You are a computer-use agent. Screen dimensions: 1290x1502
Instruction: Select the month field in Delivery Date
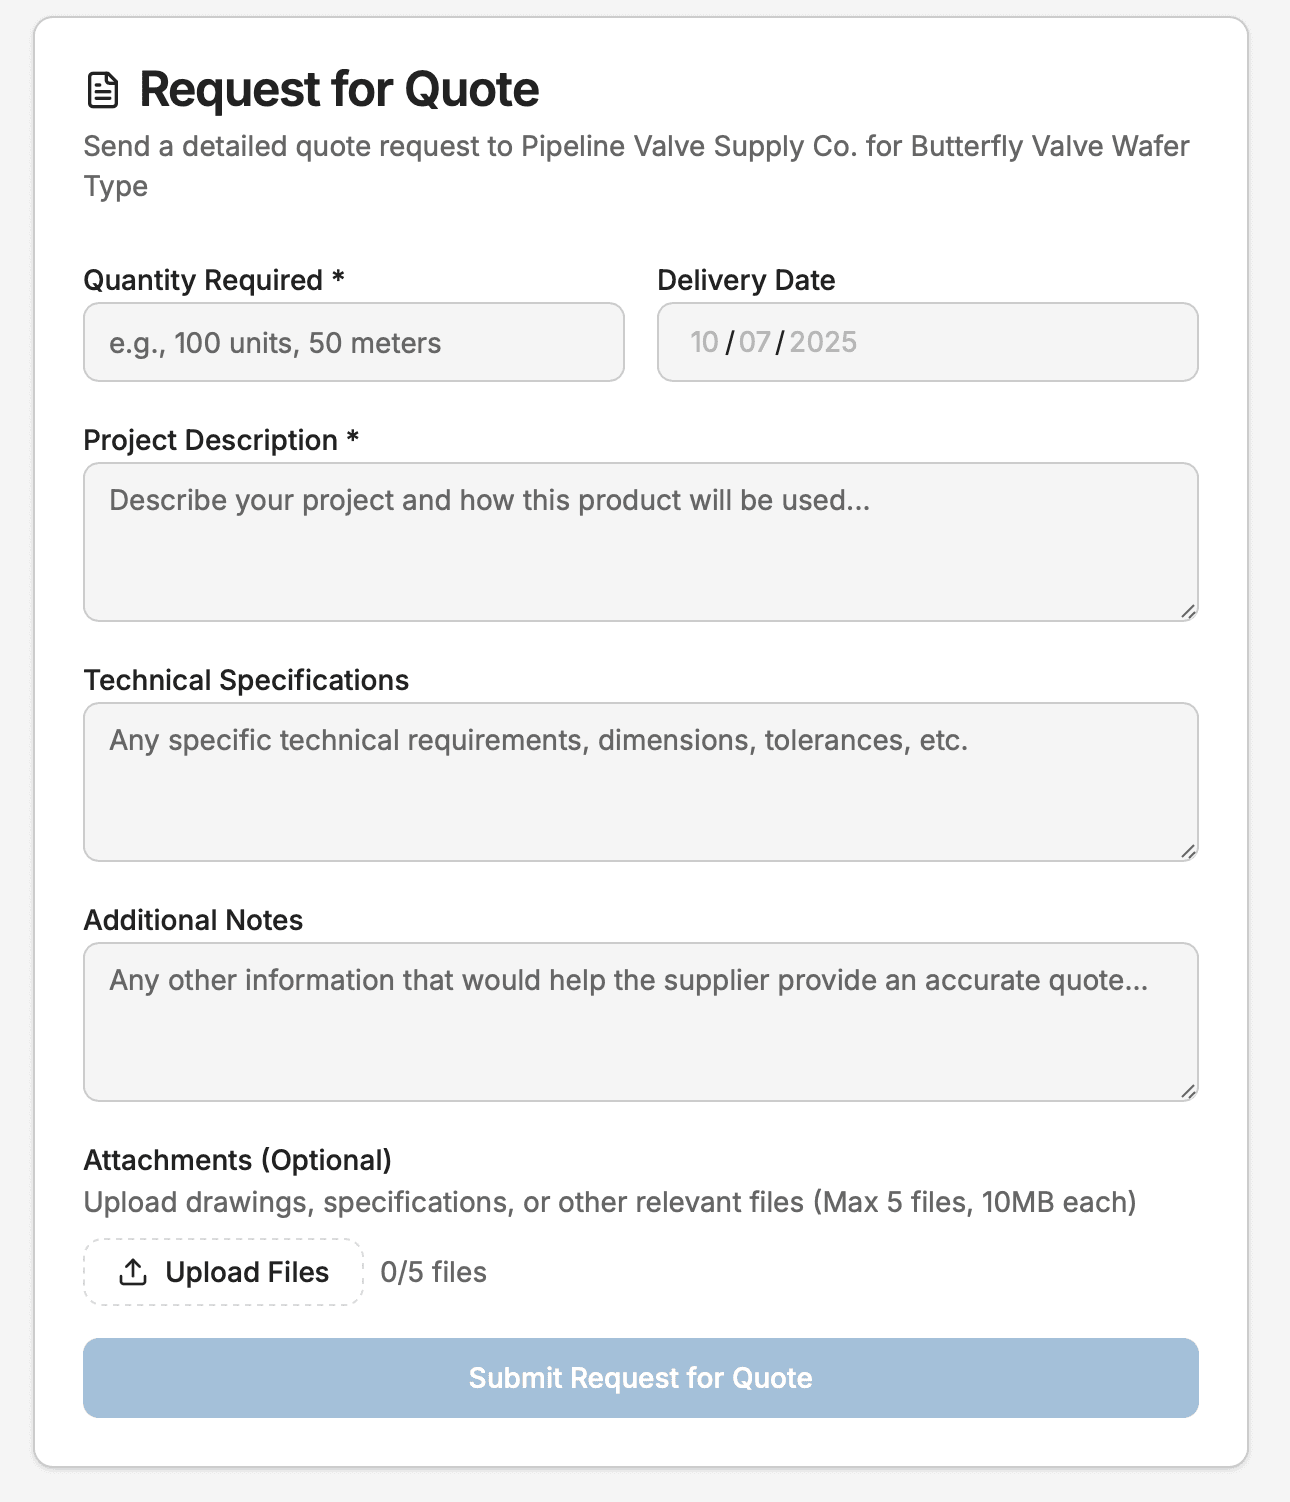click(705, 342)
